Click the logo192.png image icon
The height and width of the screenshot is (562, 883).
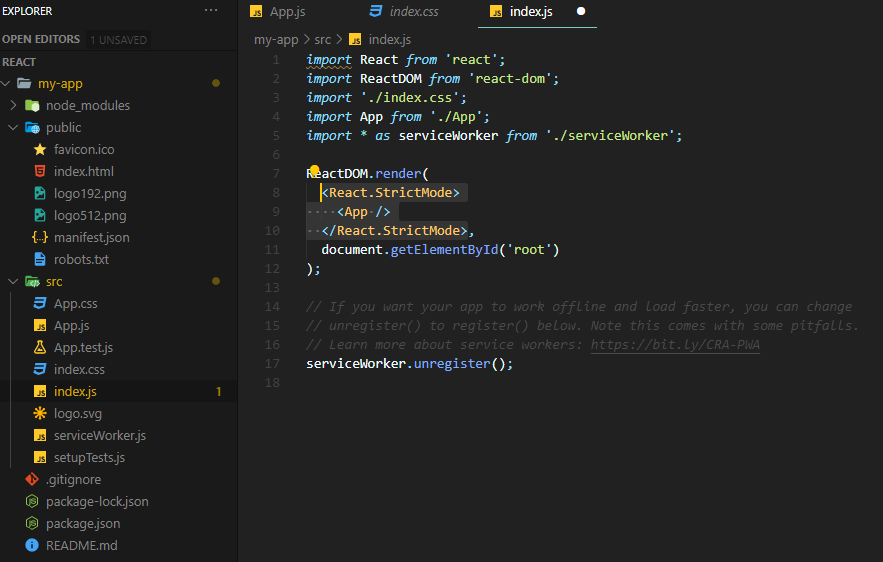[40, 193]
